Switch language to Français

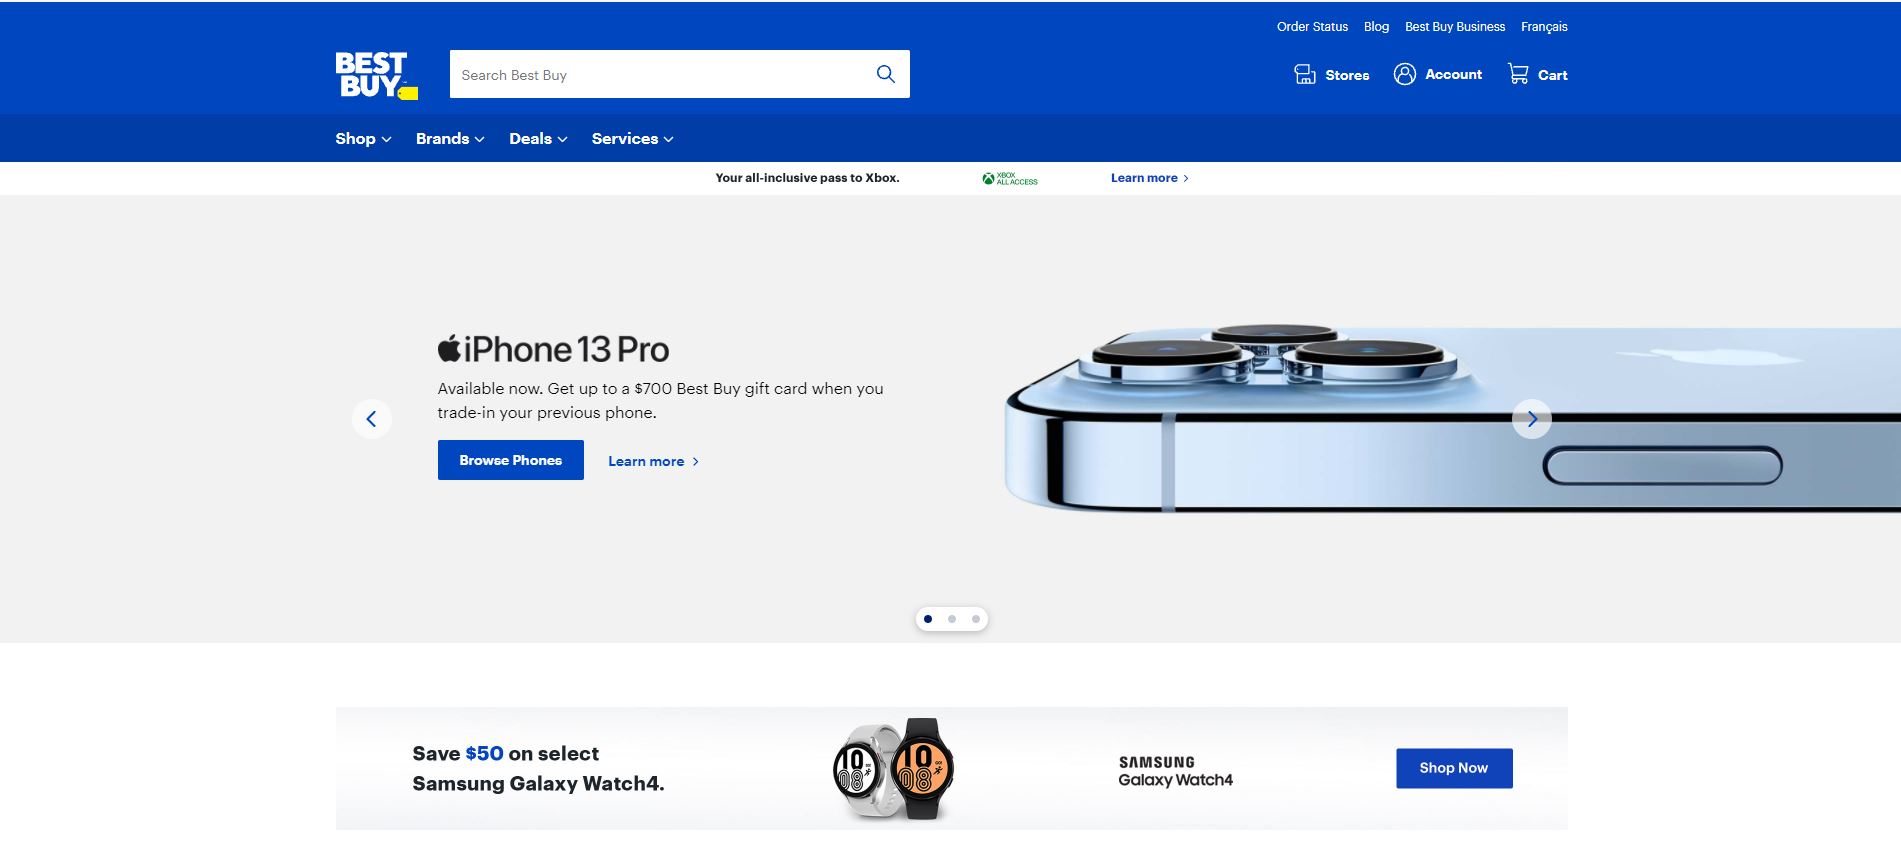click(x=1544, y=27)
